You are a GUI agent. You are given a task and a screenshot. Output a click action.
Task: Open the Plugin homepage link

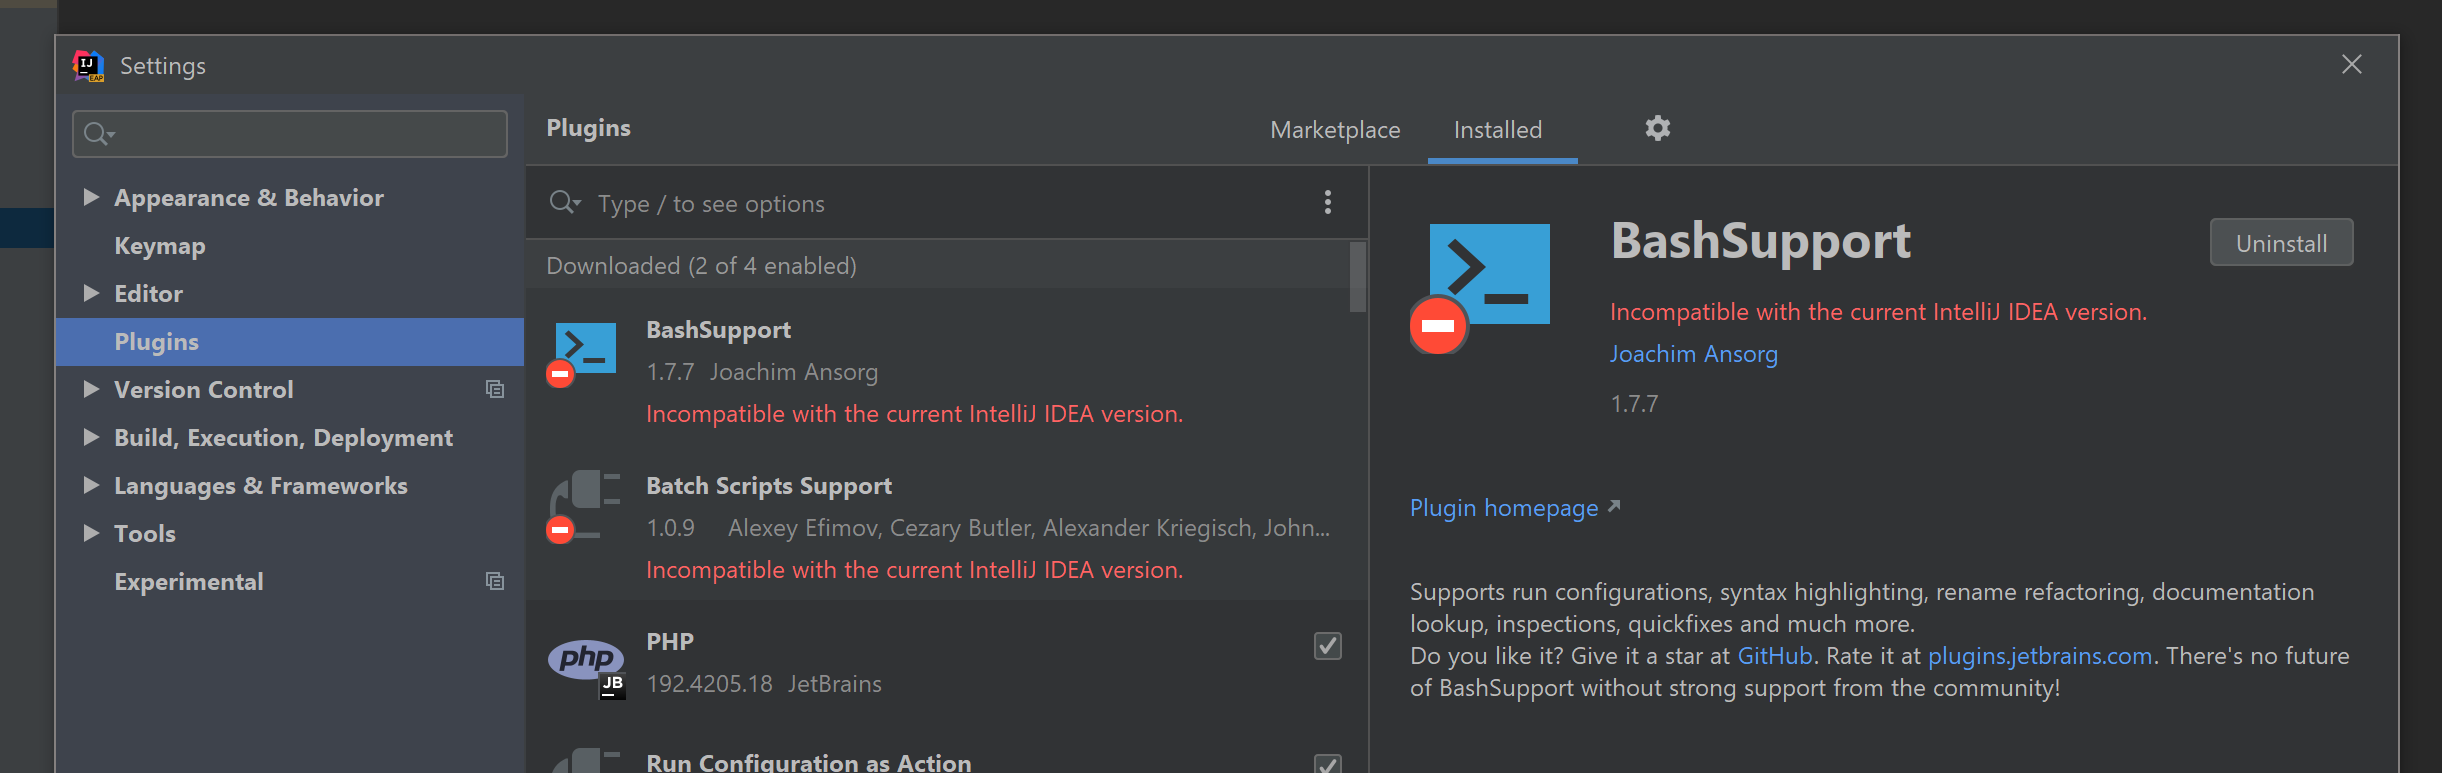tap(1505, 507)
